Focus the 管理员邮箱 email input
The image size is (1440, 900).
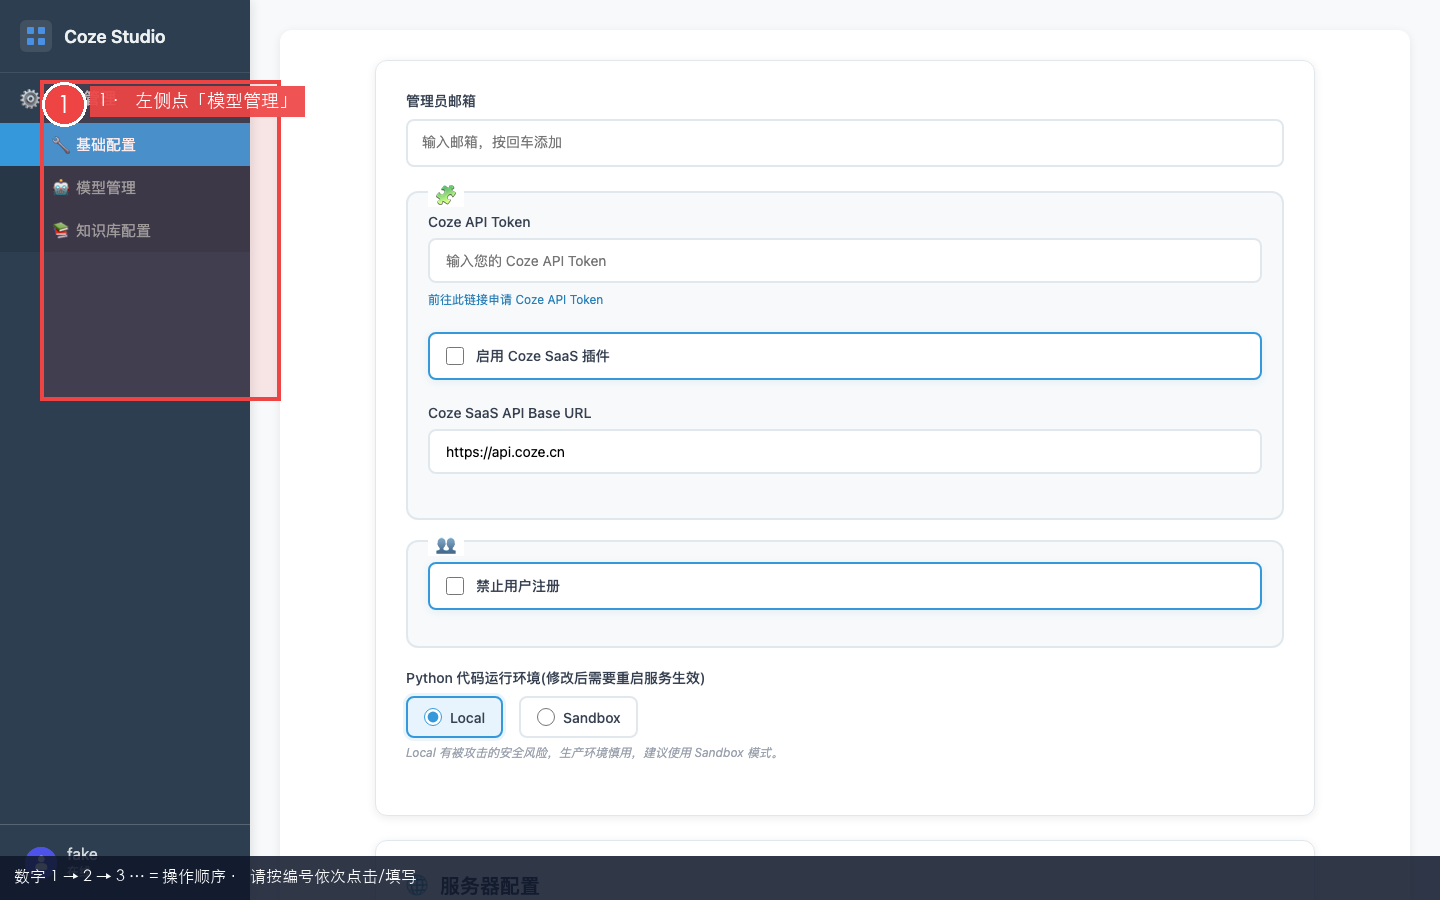pos(844,143)
